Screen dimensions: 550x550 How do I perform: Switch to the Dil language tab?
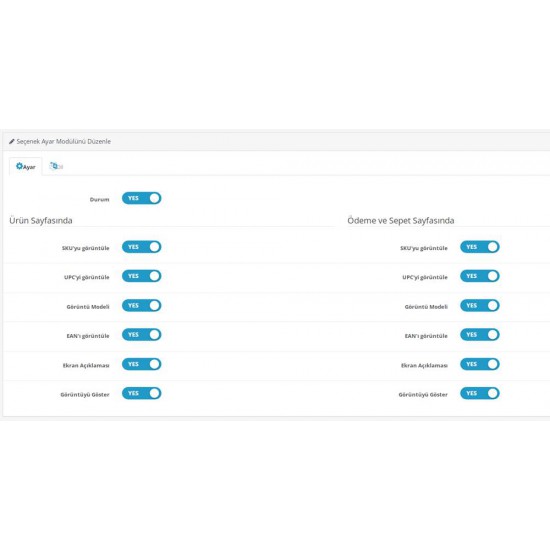coord(56,166)
